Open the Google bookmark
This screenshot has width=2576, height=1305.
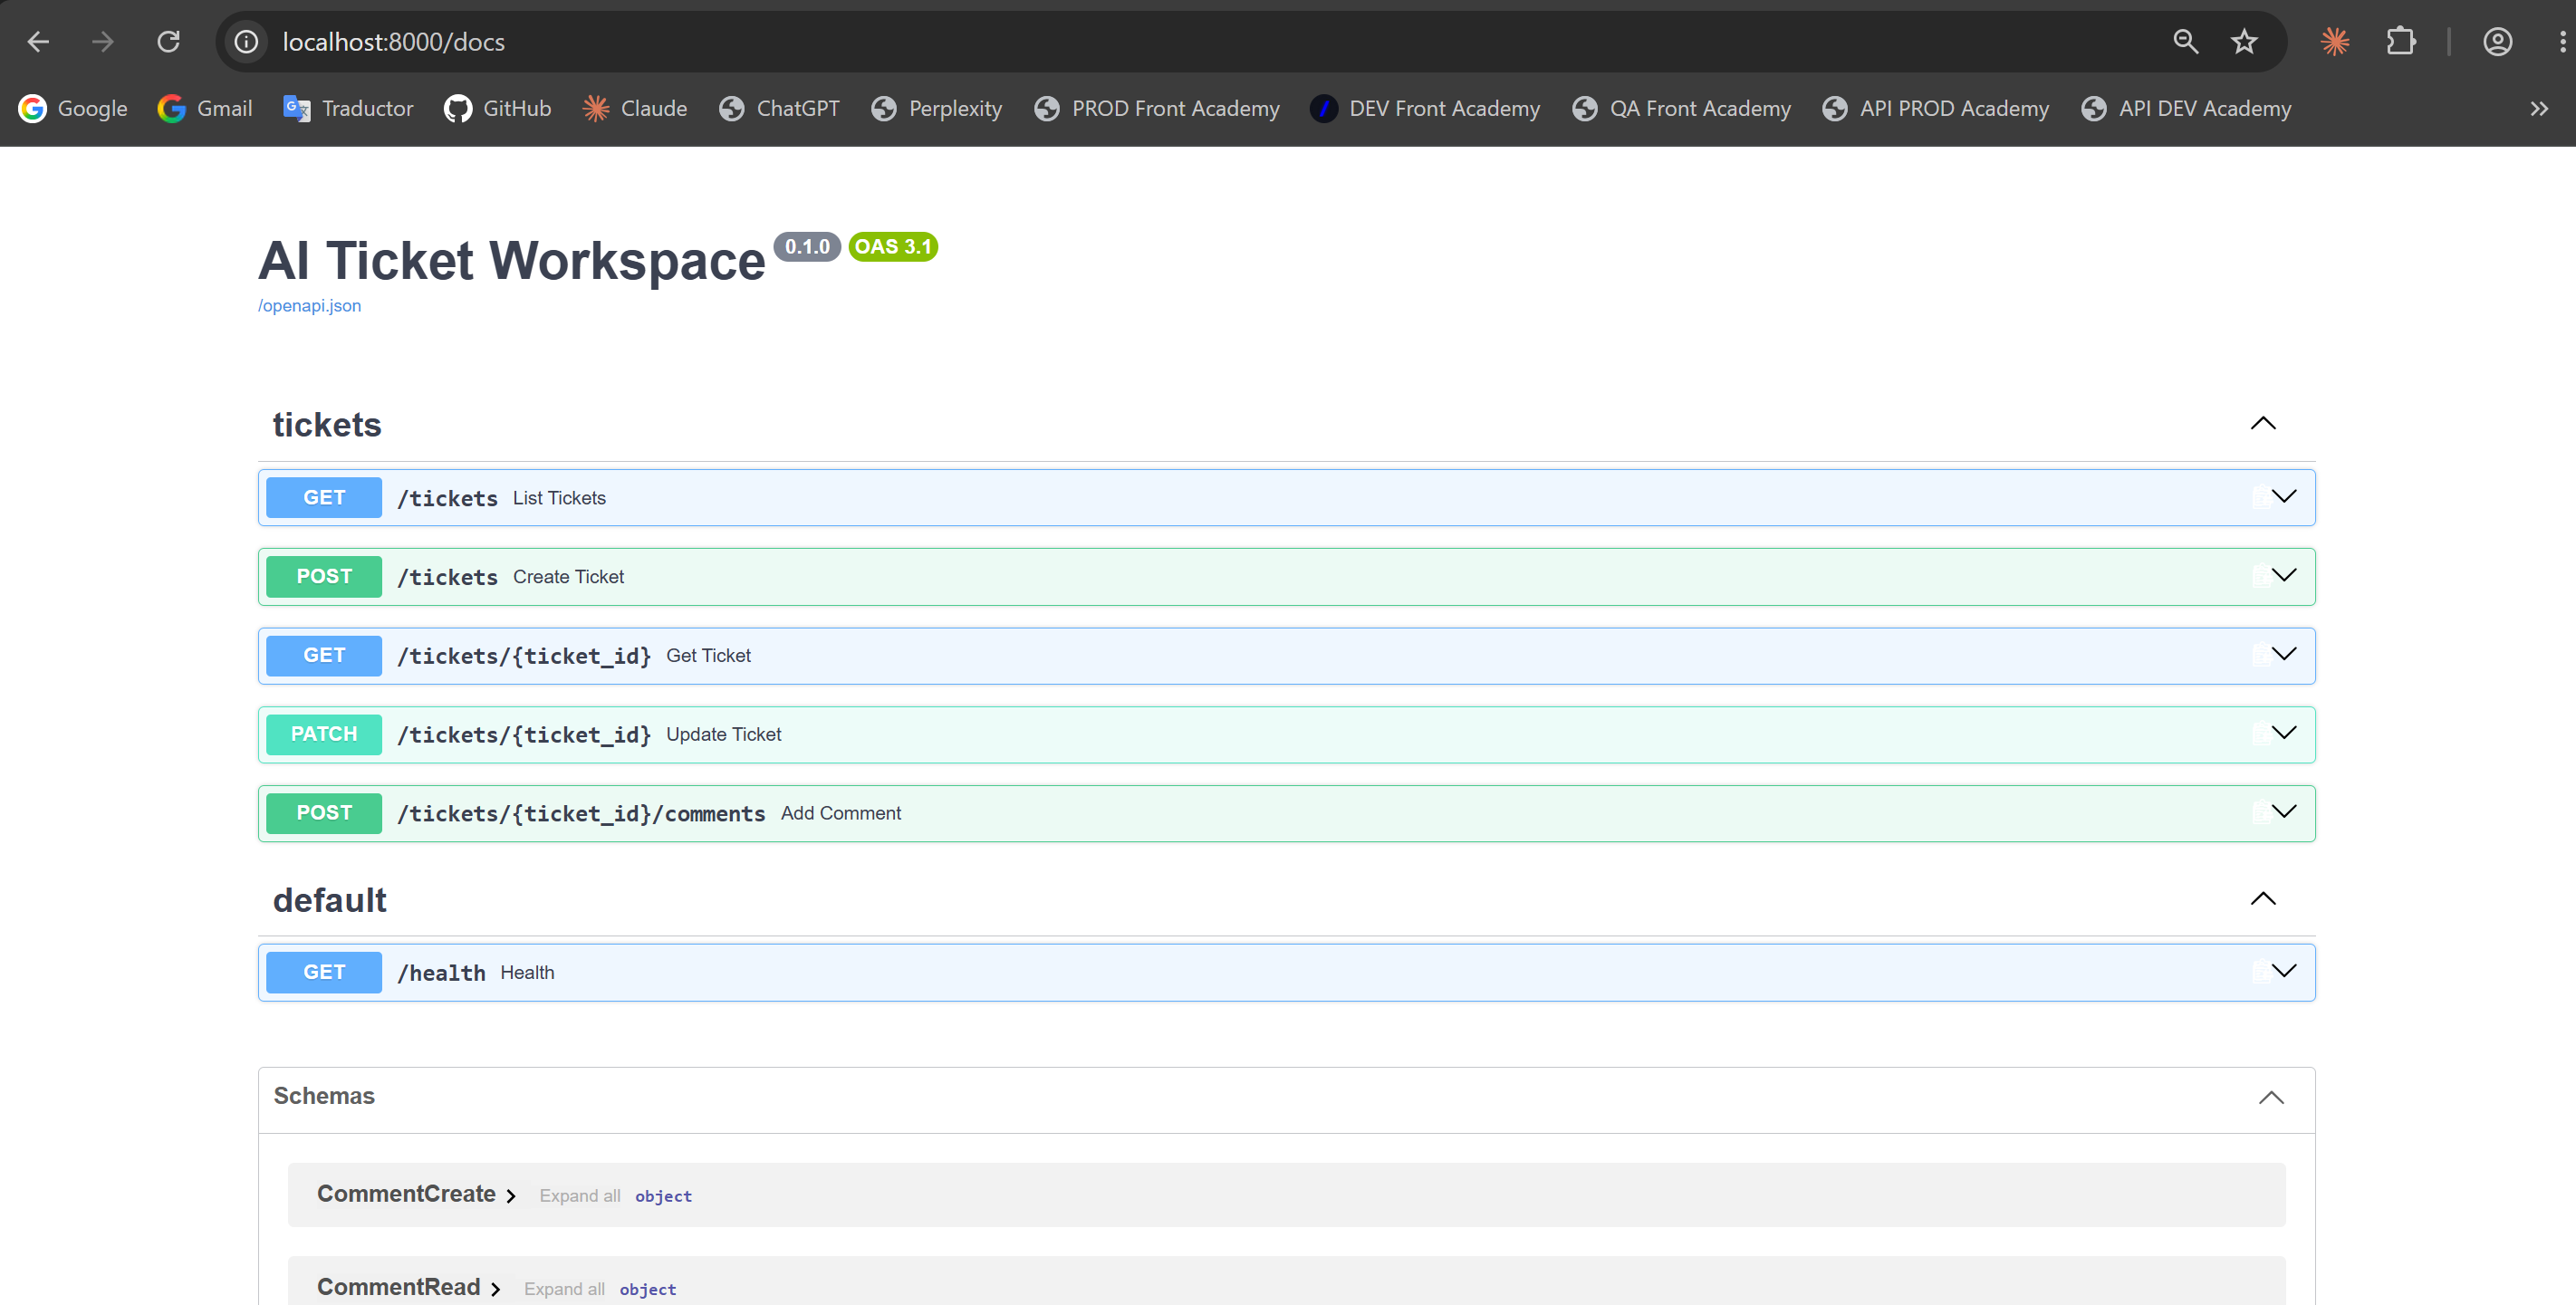click(x=73, y=108)
